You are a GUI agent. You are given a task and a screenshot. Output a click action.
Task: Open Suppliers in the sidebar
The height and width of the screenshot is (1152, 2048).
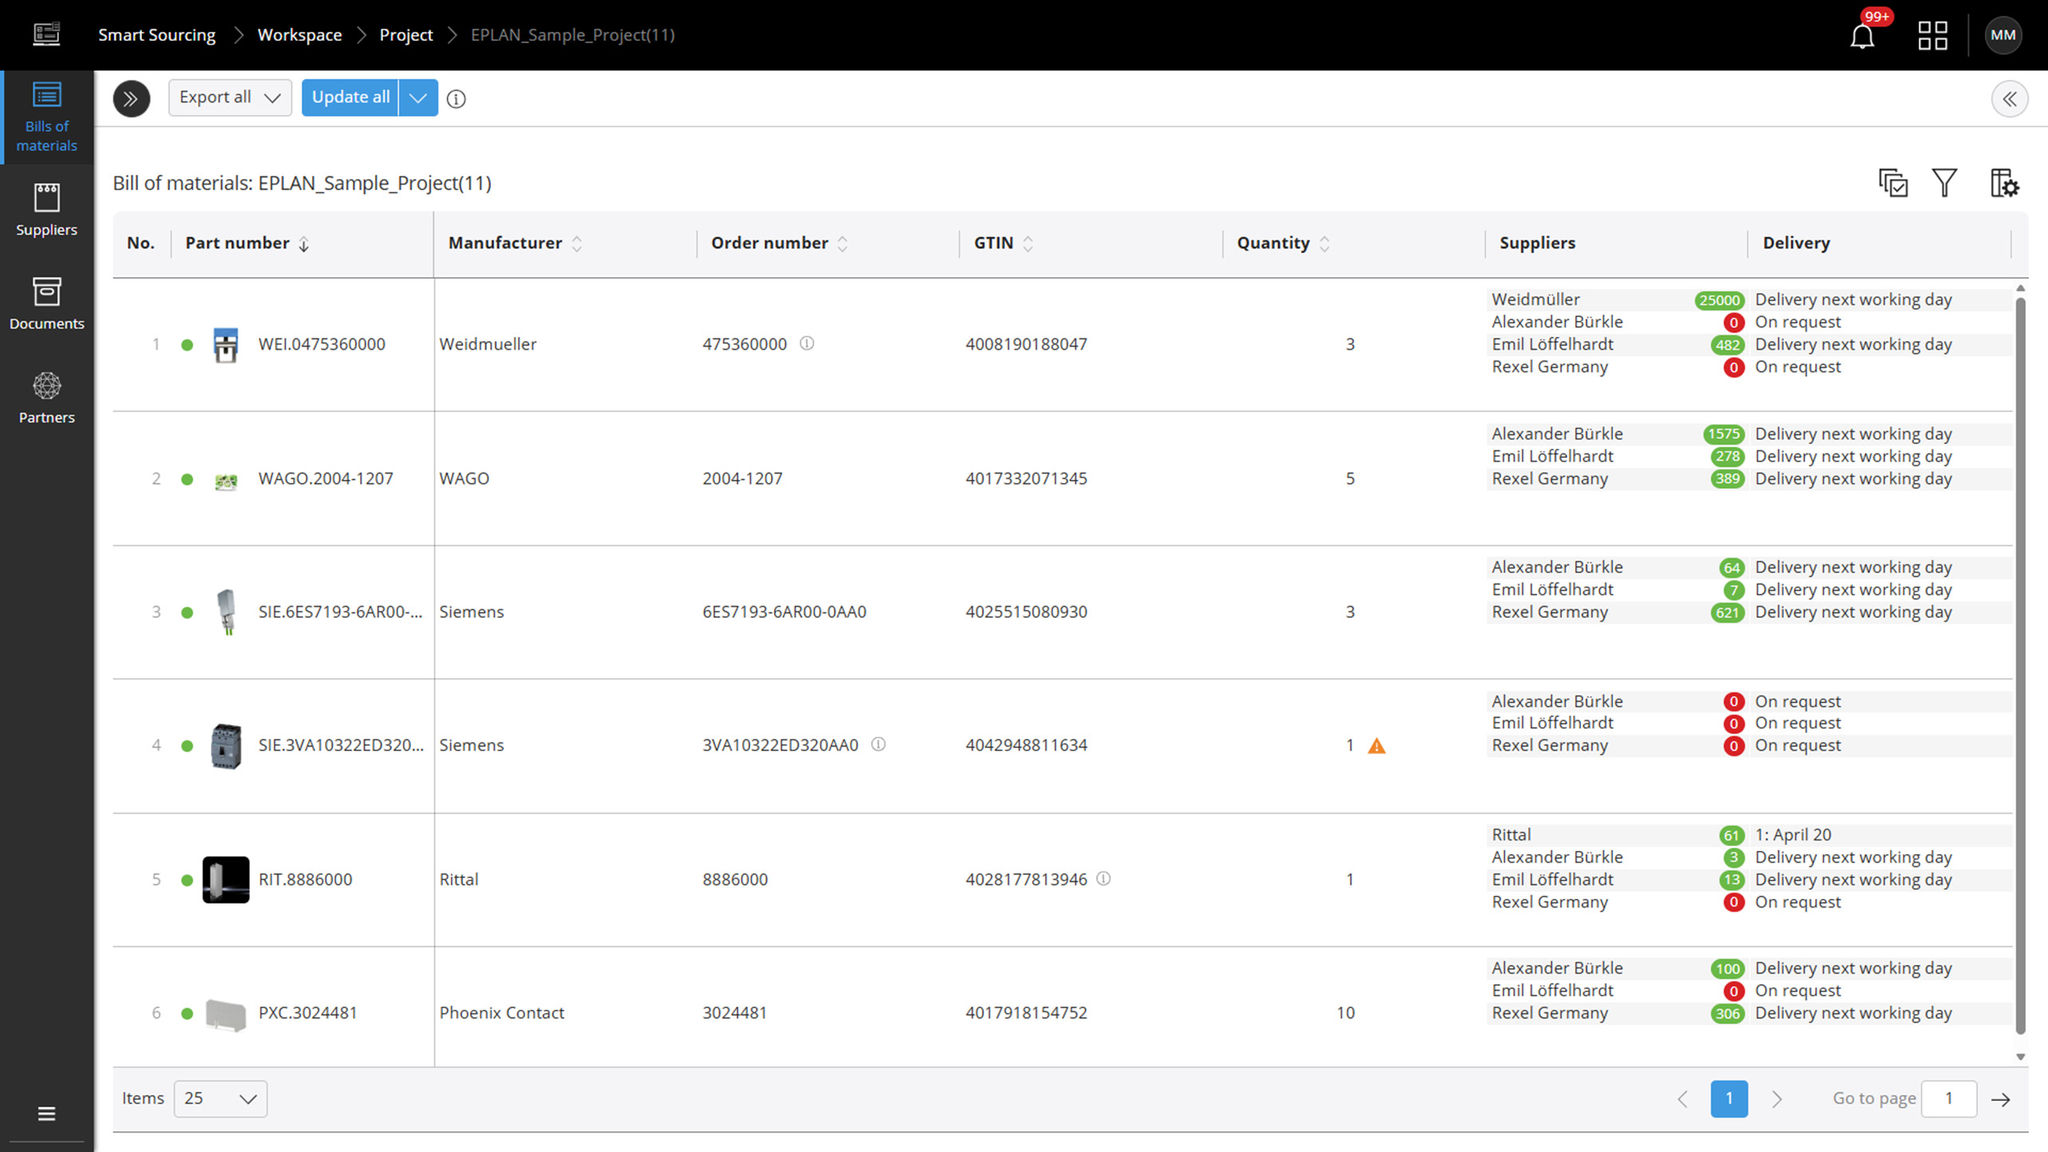pyautogui.click(x=47, y=210)
